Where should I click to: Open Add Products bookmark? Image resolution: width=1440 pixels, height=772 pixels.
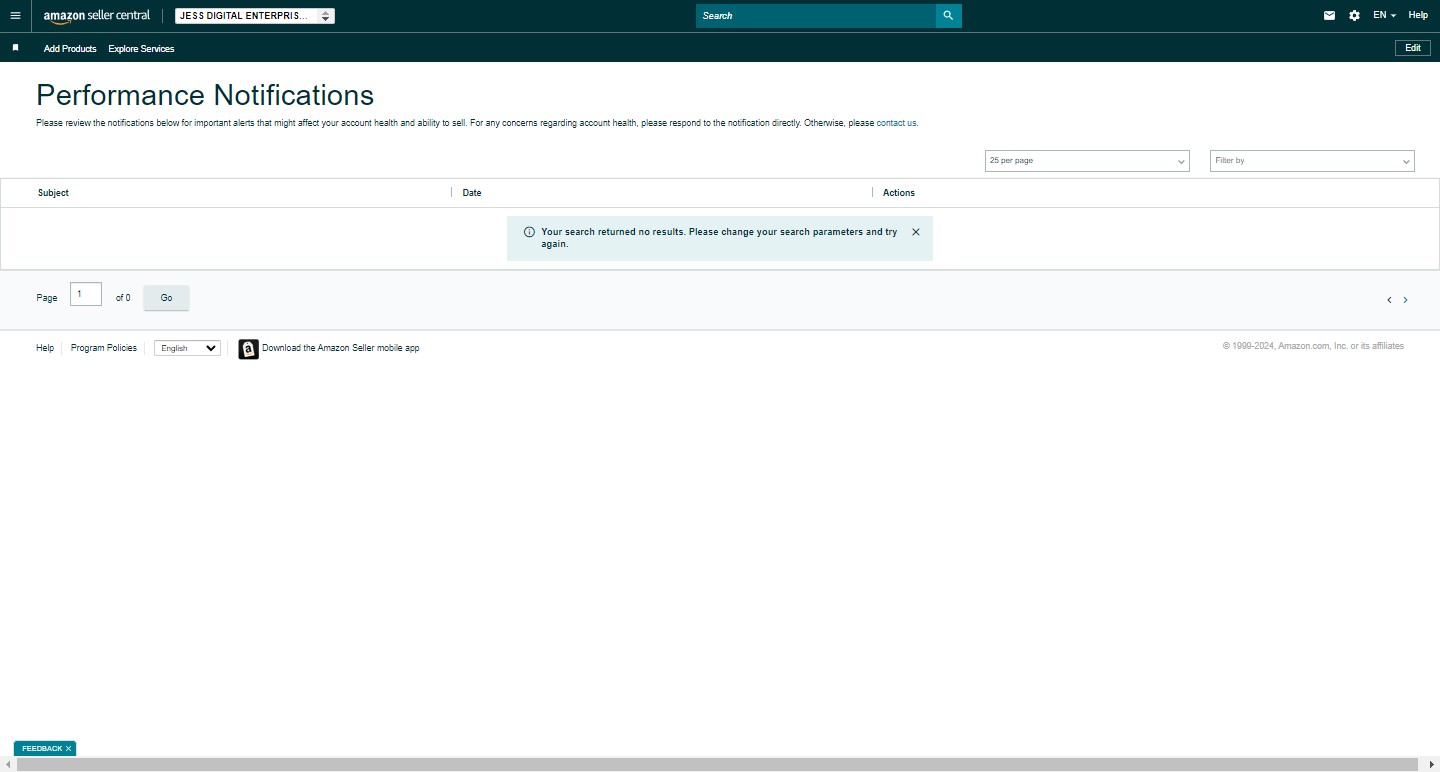70,49
